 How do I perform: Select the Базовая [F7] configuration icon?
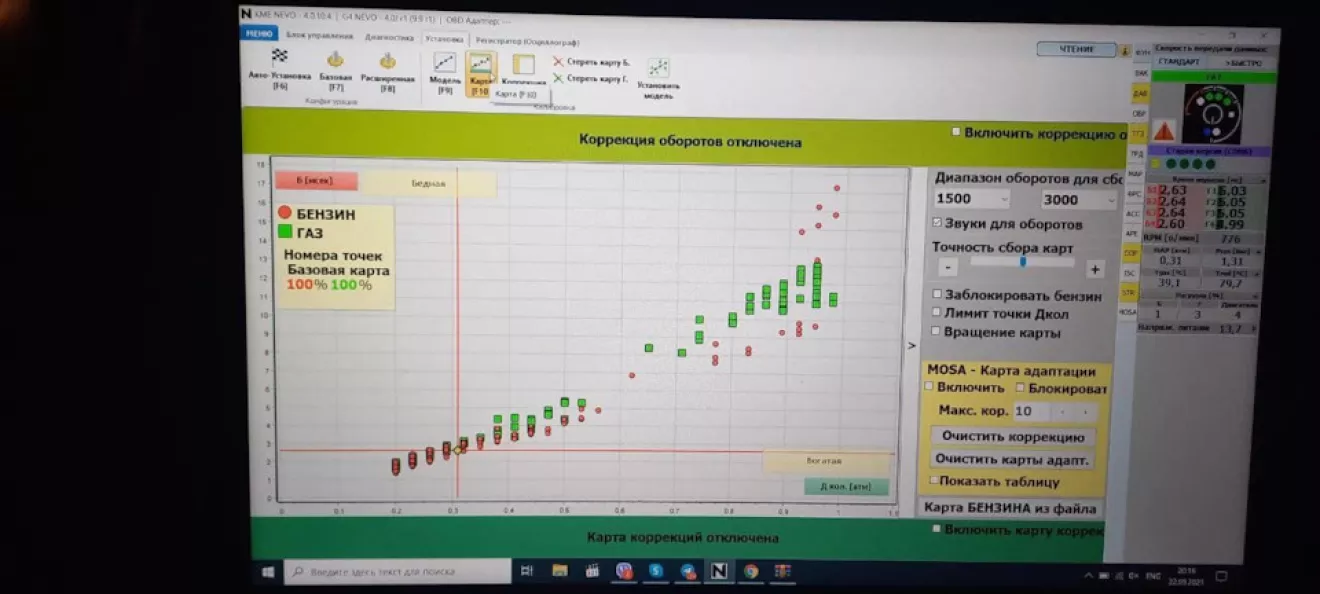point(336,60)
